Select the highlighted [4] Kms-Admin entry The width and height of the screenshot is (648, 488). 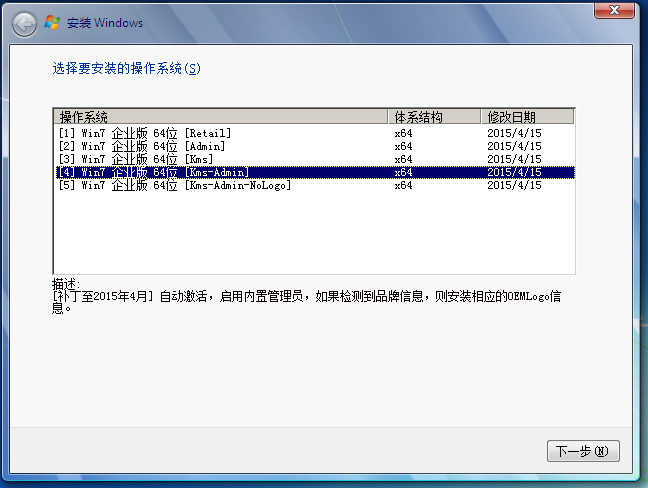tap(153, 172)
